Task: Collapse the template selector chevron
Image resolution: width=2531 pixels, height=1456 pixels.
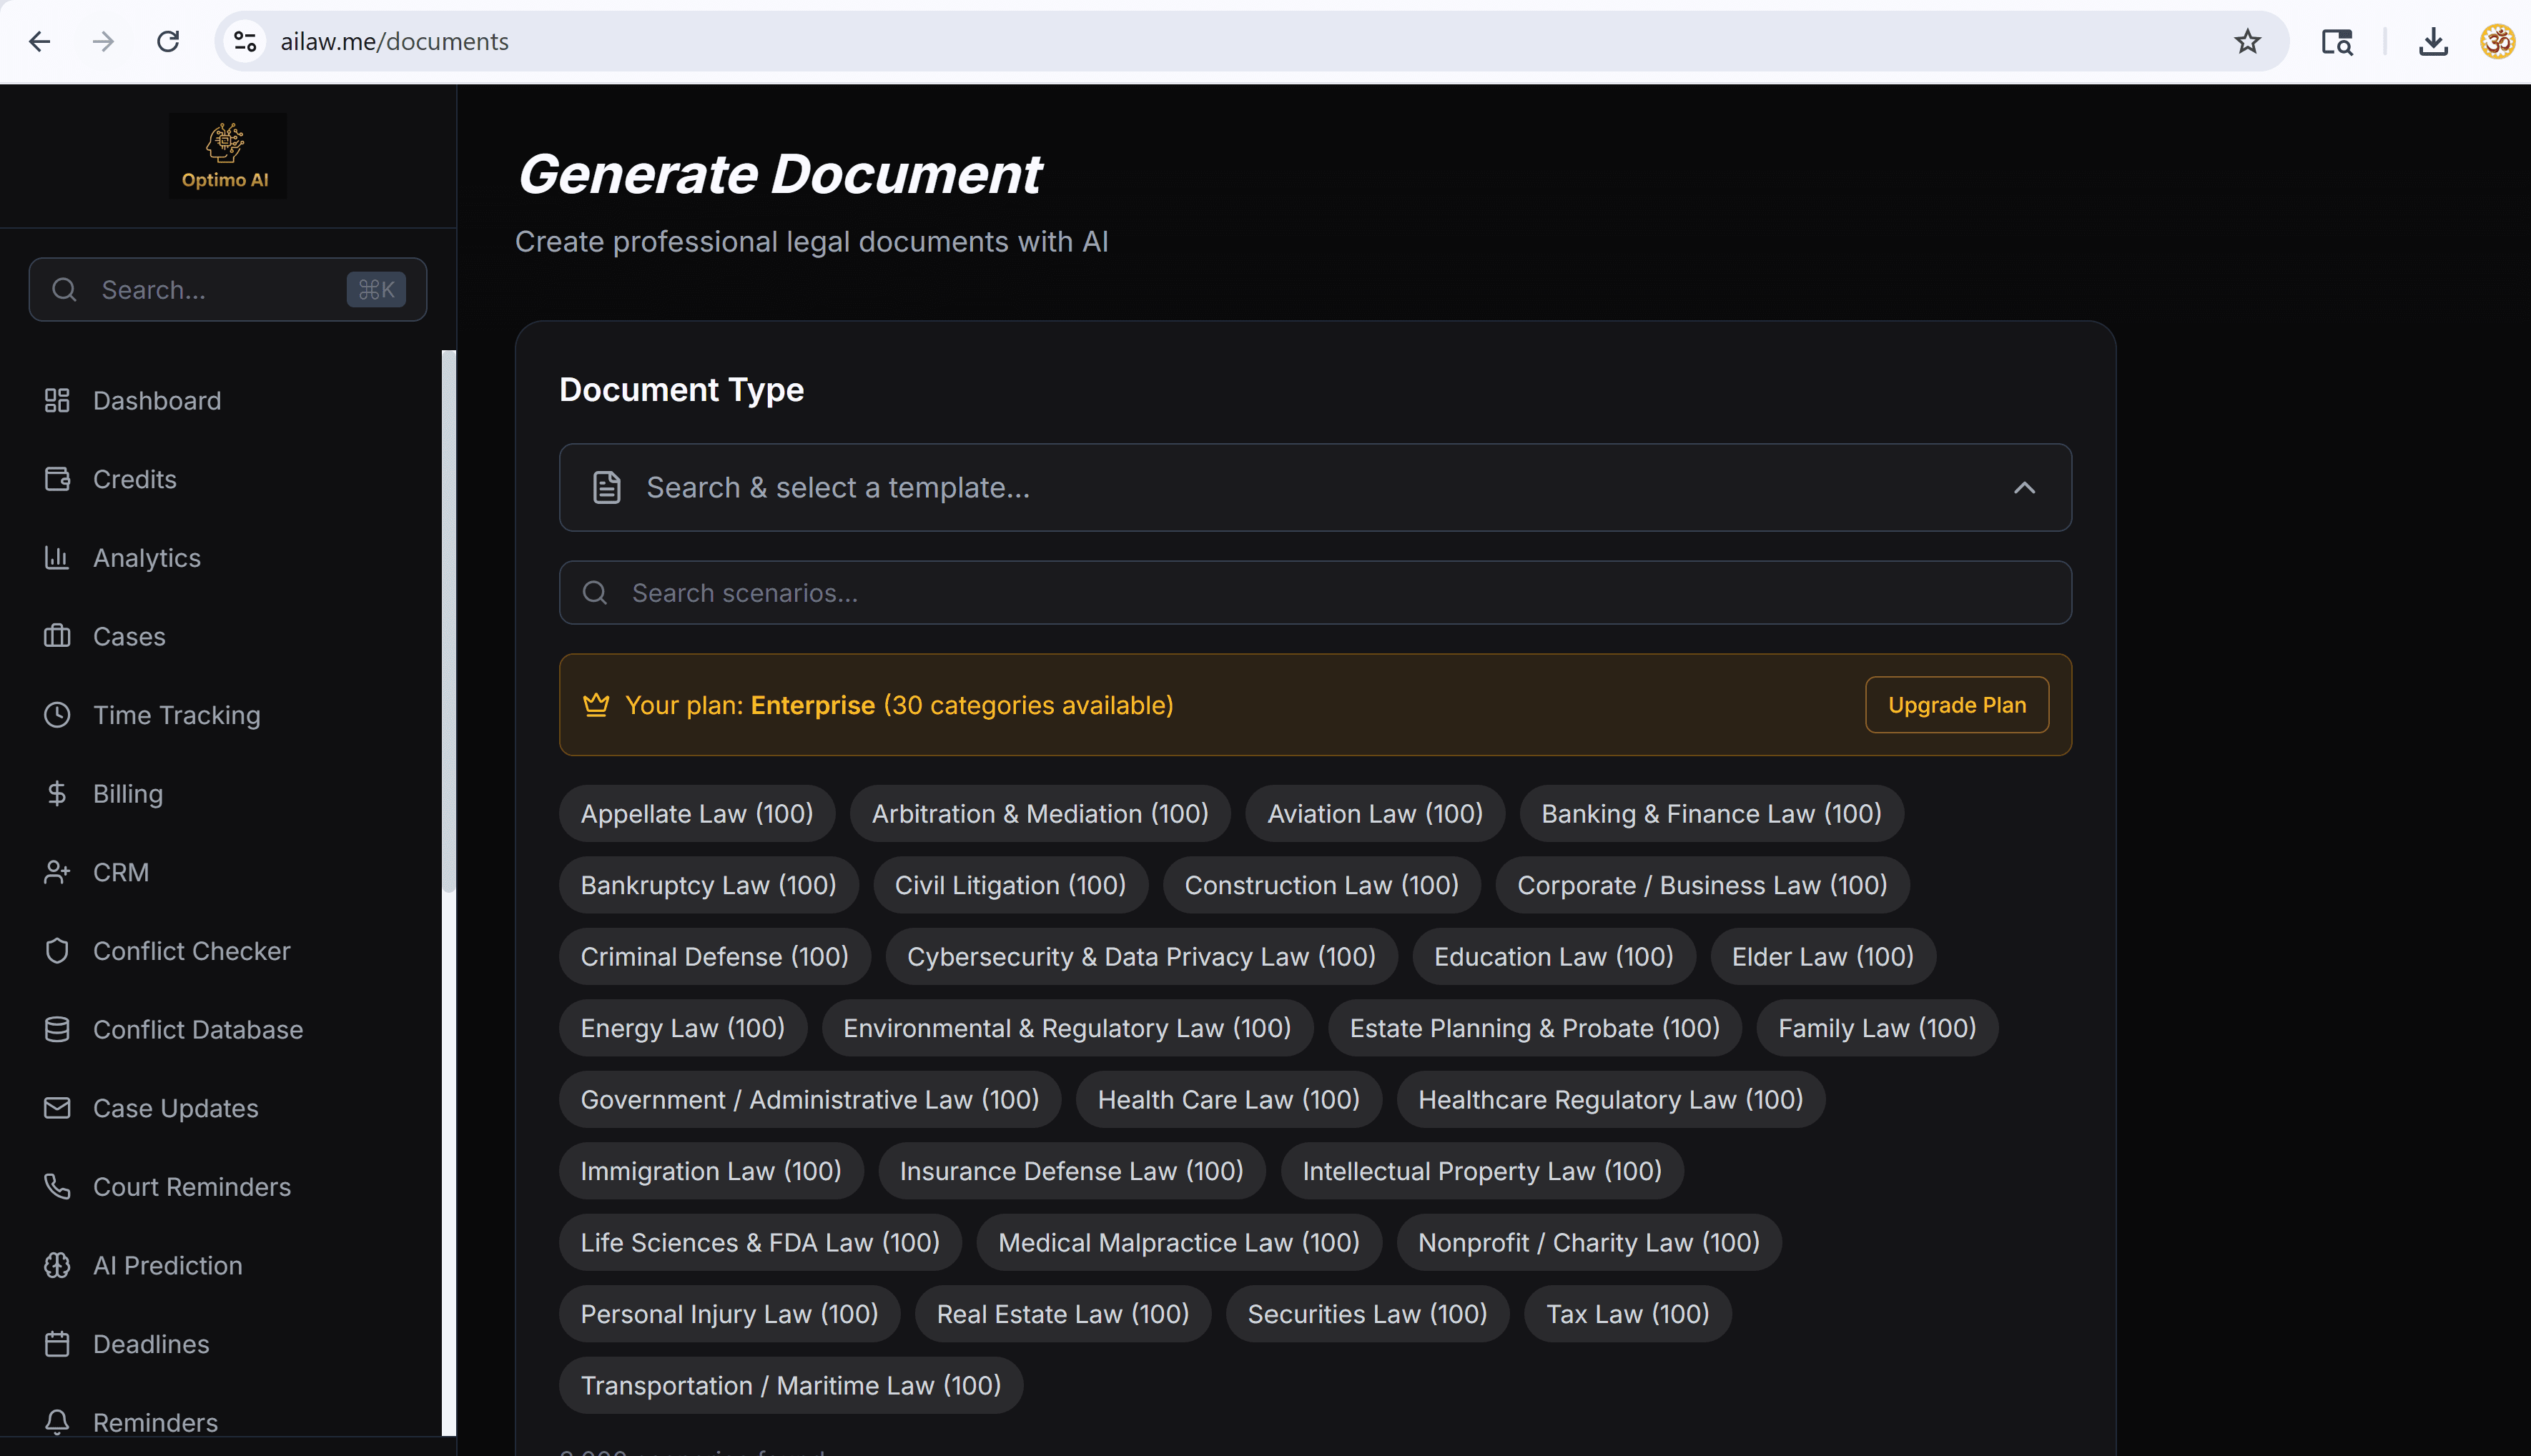Action: pyautogui.click(x=2024, y=488)
